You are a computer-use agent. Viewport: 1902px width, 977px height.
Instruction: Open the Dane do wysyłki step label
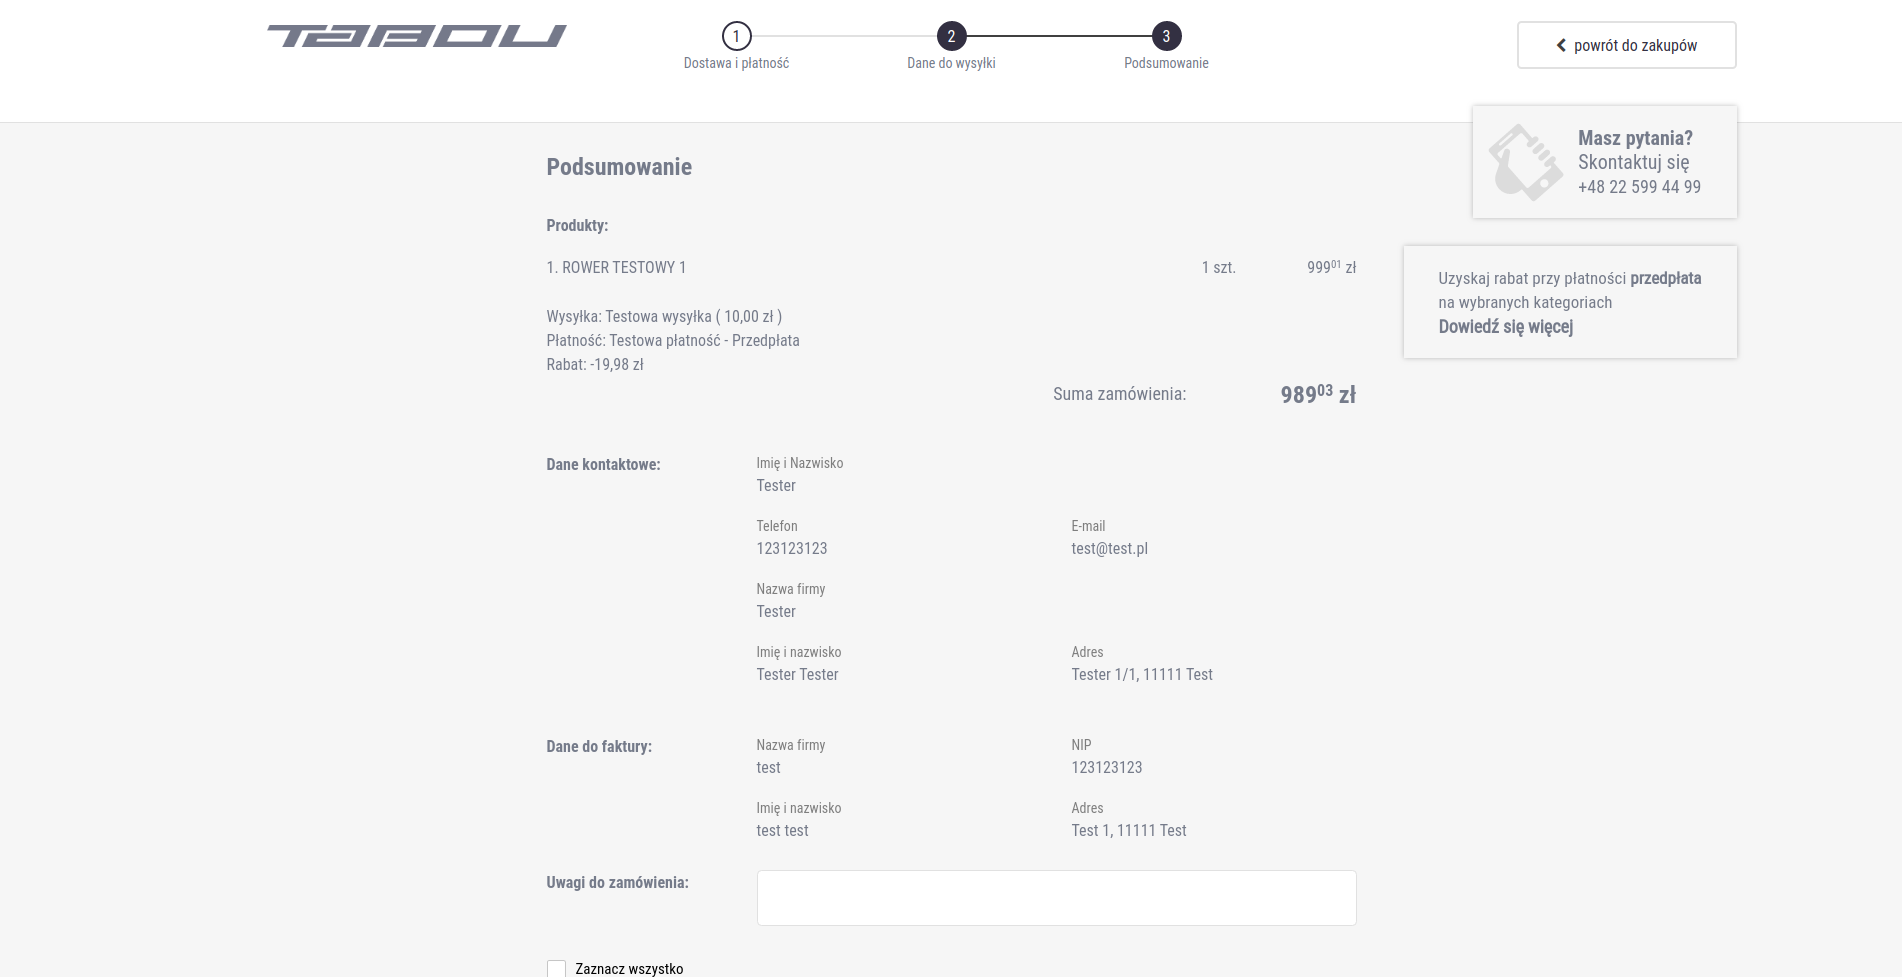pyautogui.click(x=951, y=63)
